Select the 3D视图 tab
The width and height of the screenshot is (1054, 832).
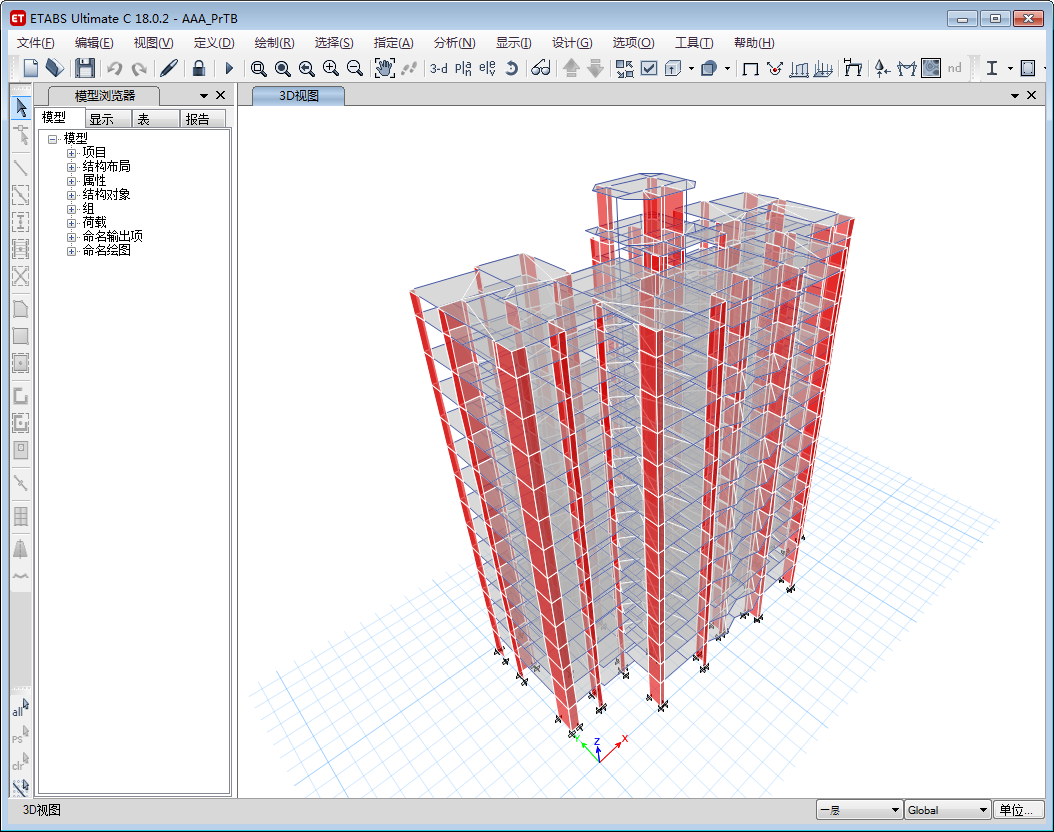(x=298, y=96)
